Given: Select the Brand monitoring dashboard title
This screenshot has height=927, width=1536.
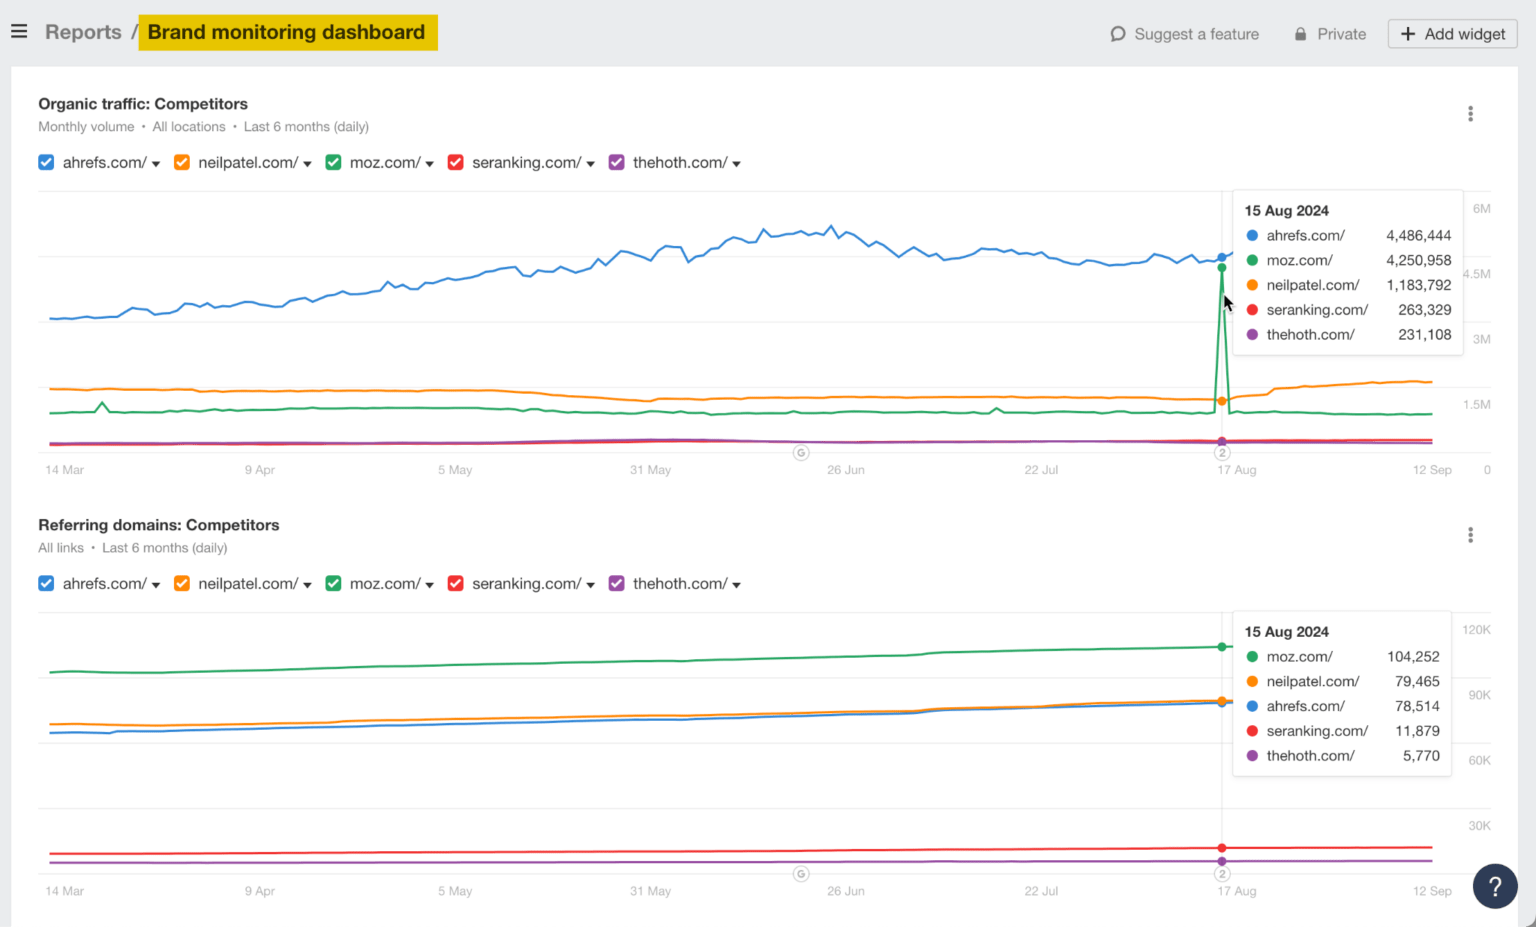Looking at the screenshot, I should [288, 31].
